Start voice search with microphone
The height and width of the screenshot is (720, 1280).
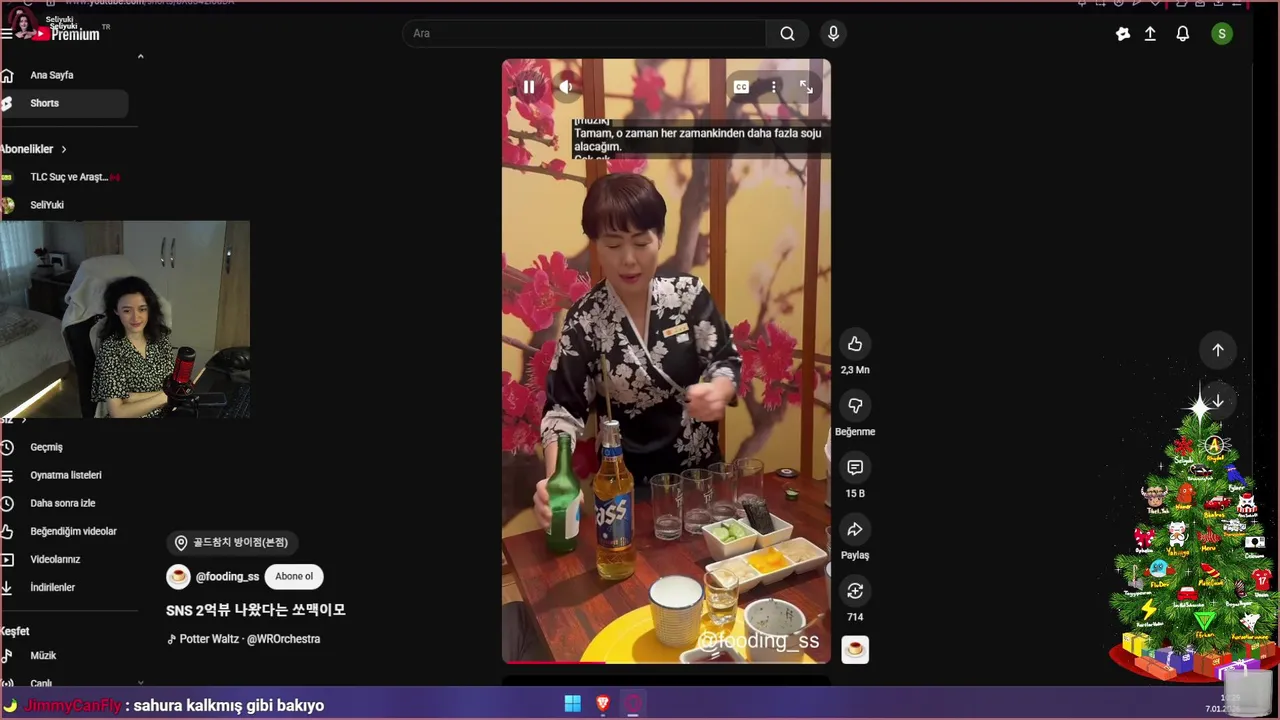(x=833, y=33)
